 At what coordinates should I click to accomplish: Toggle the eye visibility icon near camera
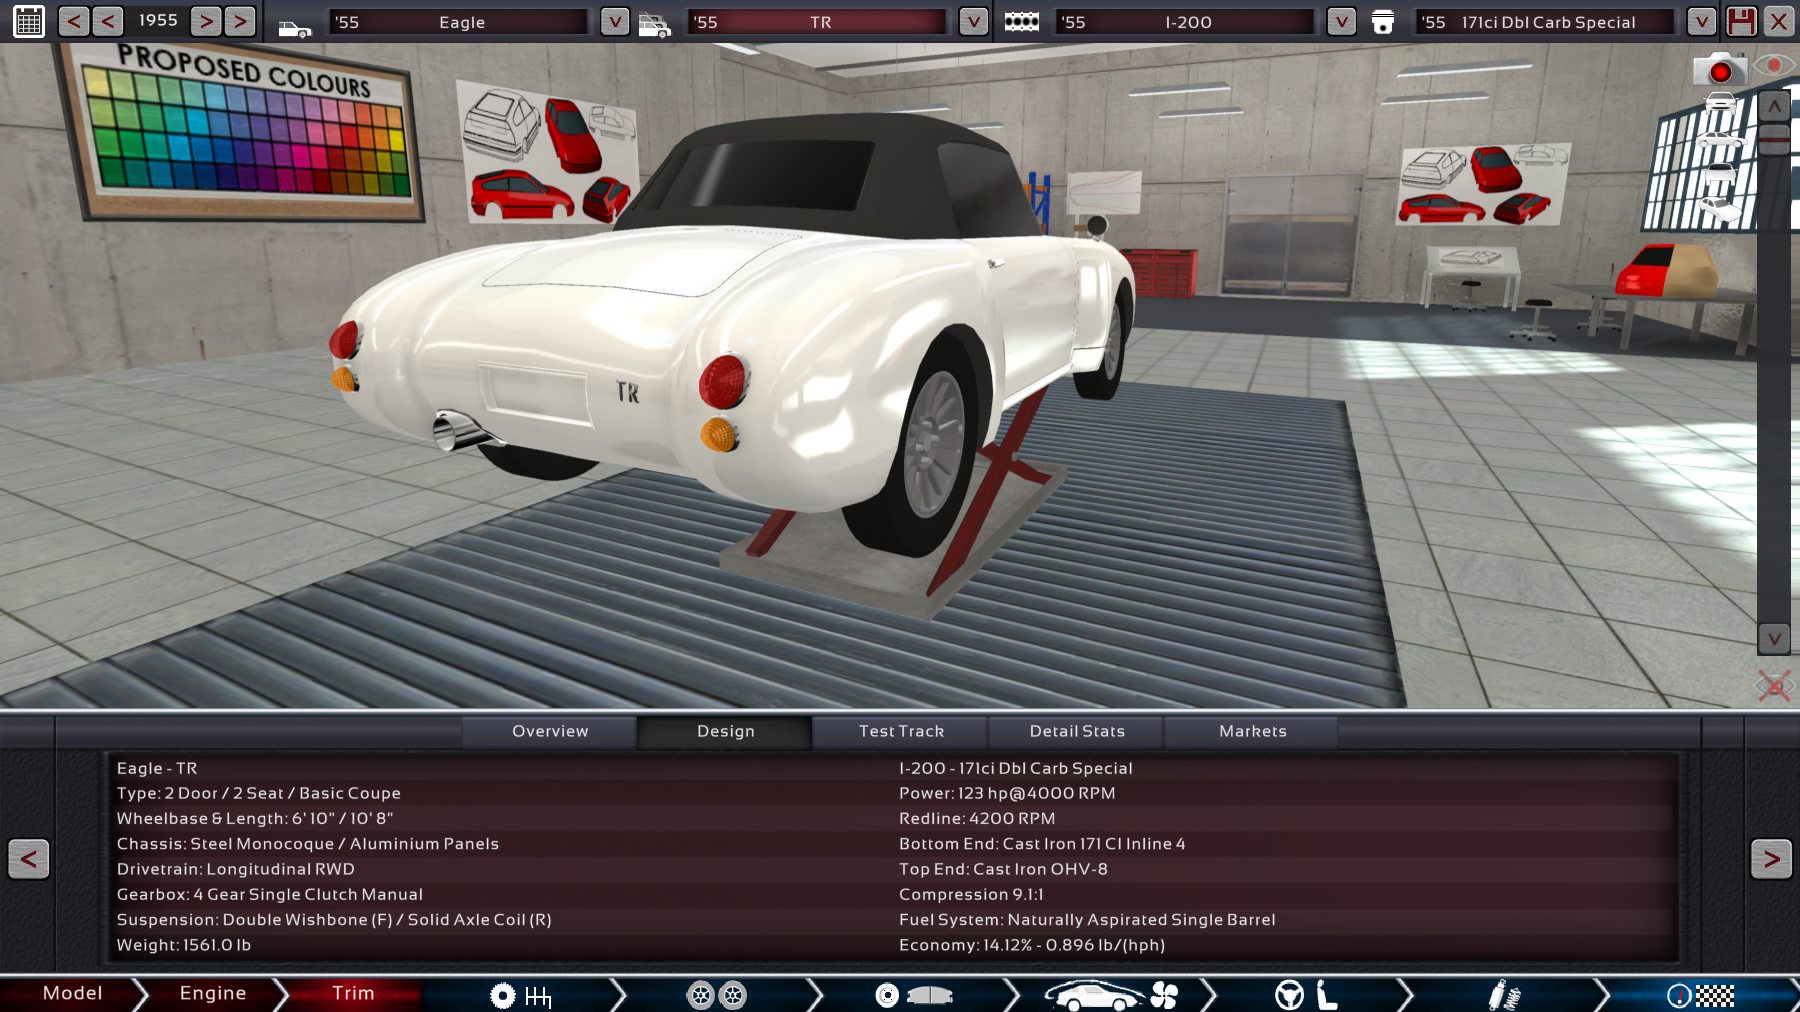[x=1774, y=66]
